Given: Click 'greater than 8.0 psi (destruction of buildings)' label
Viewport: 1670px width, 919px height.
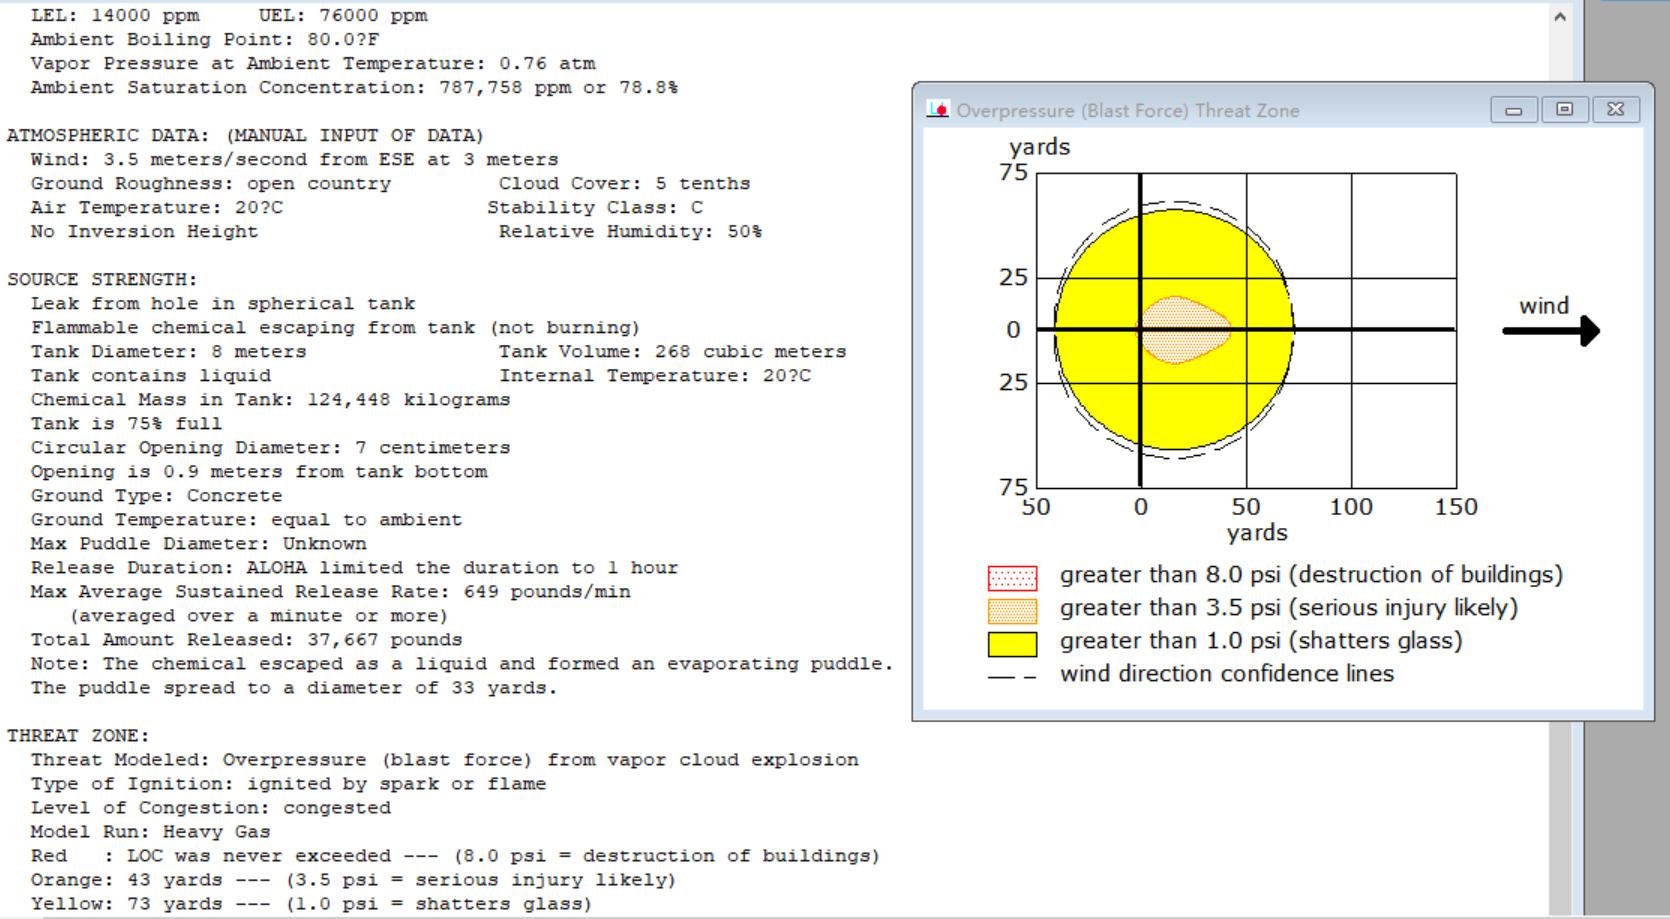Looking at the screenshot, I should tap(1311, 575).
